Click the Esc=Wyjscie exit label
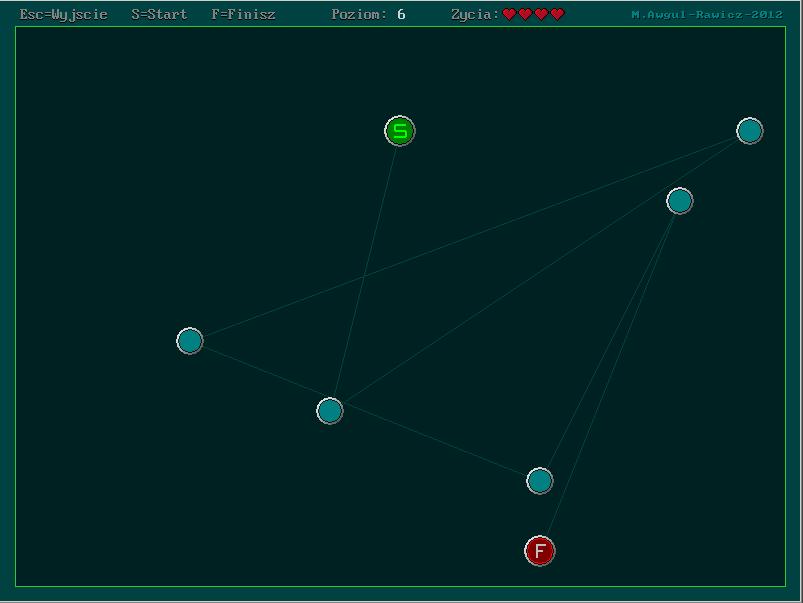Viewport: 803px width, 603px height. (64, 15)
